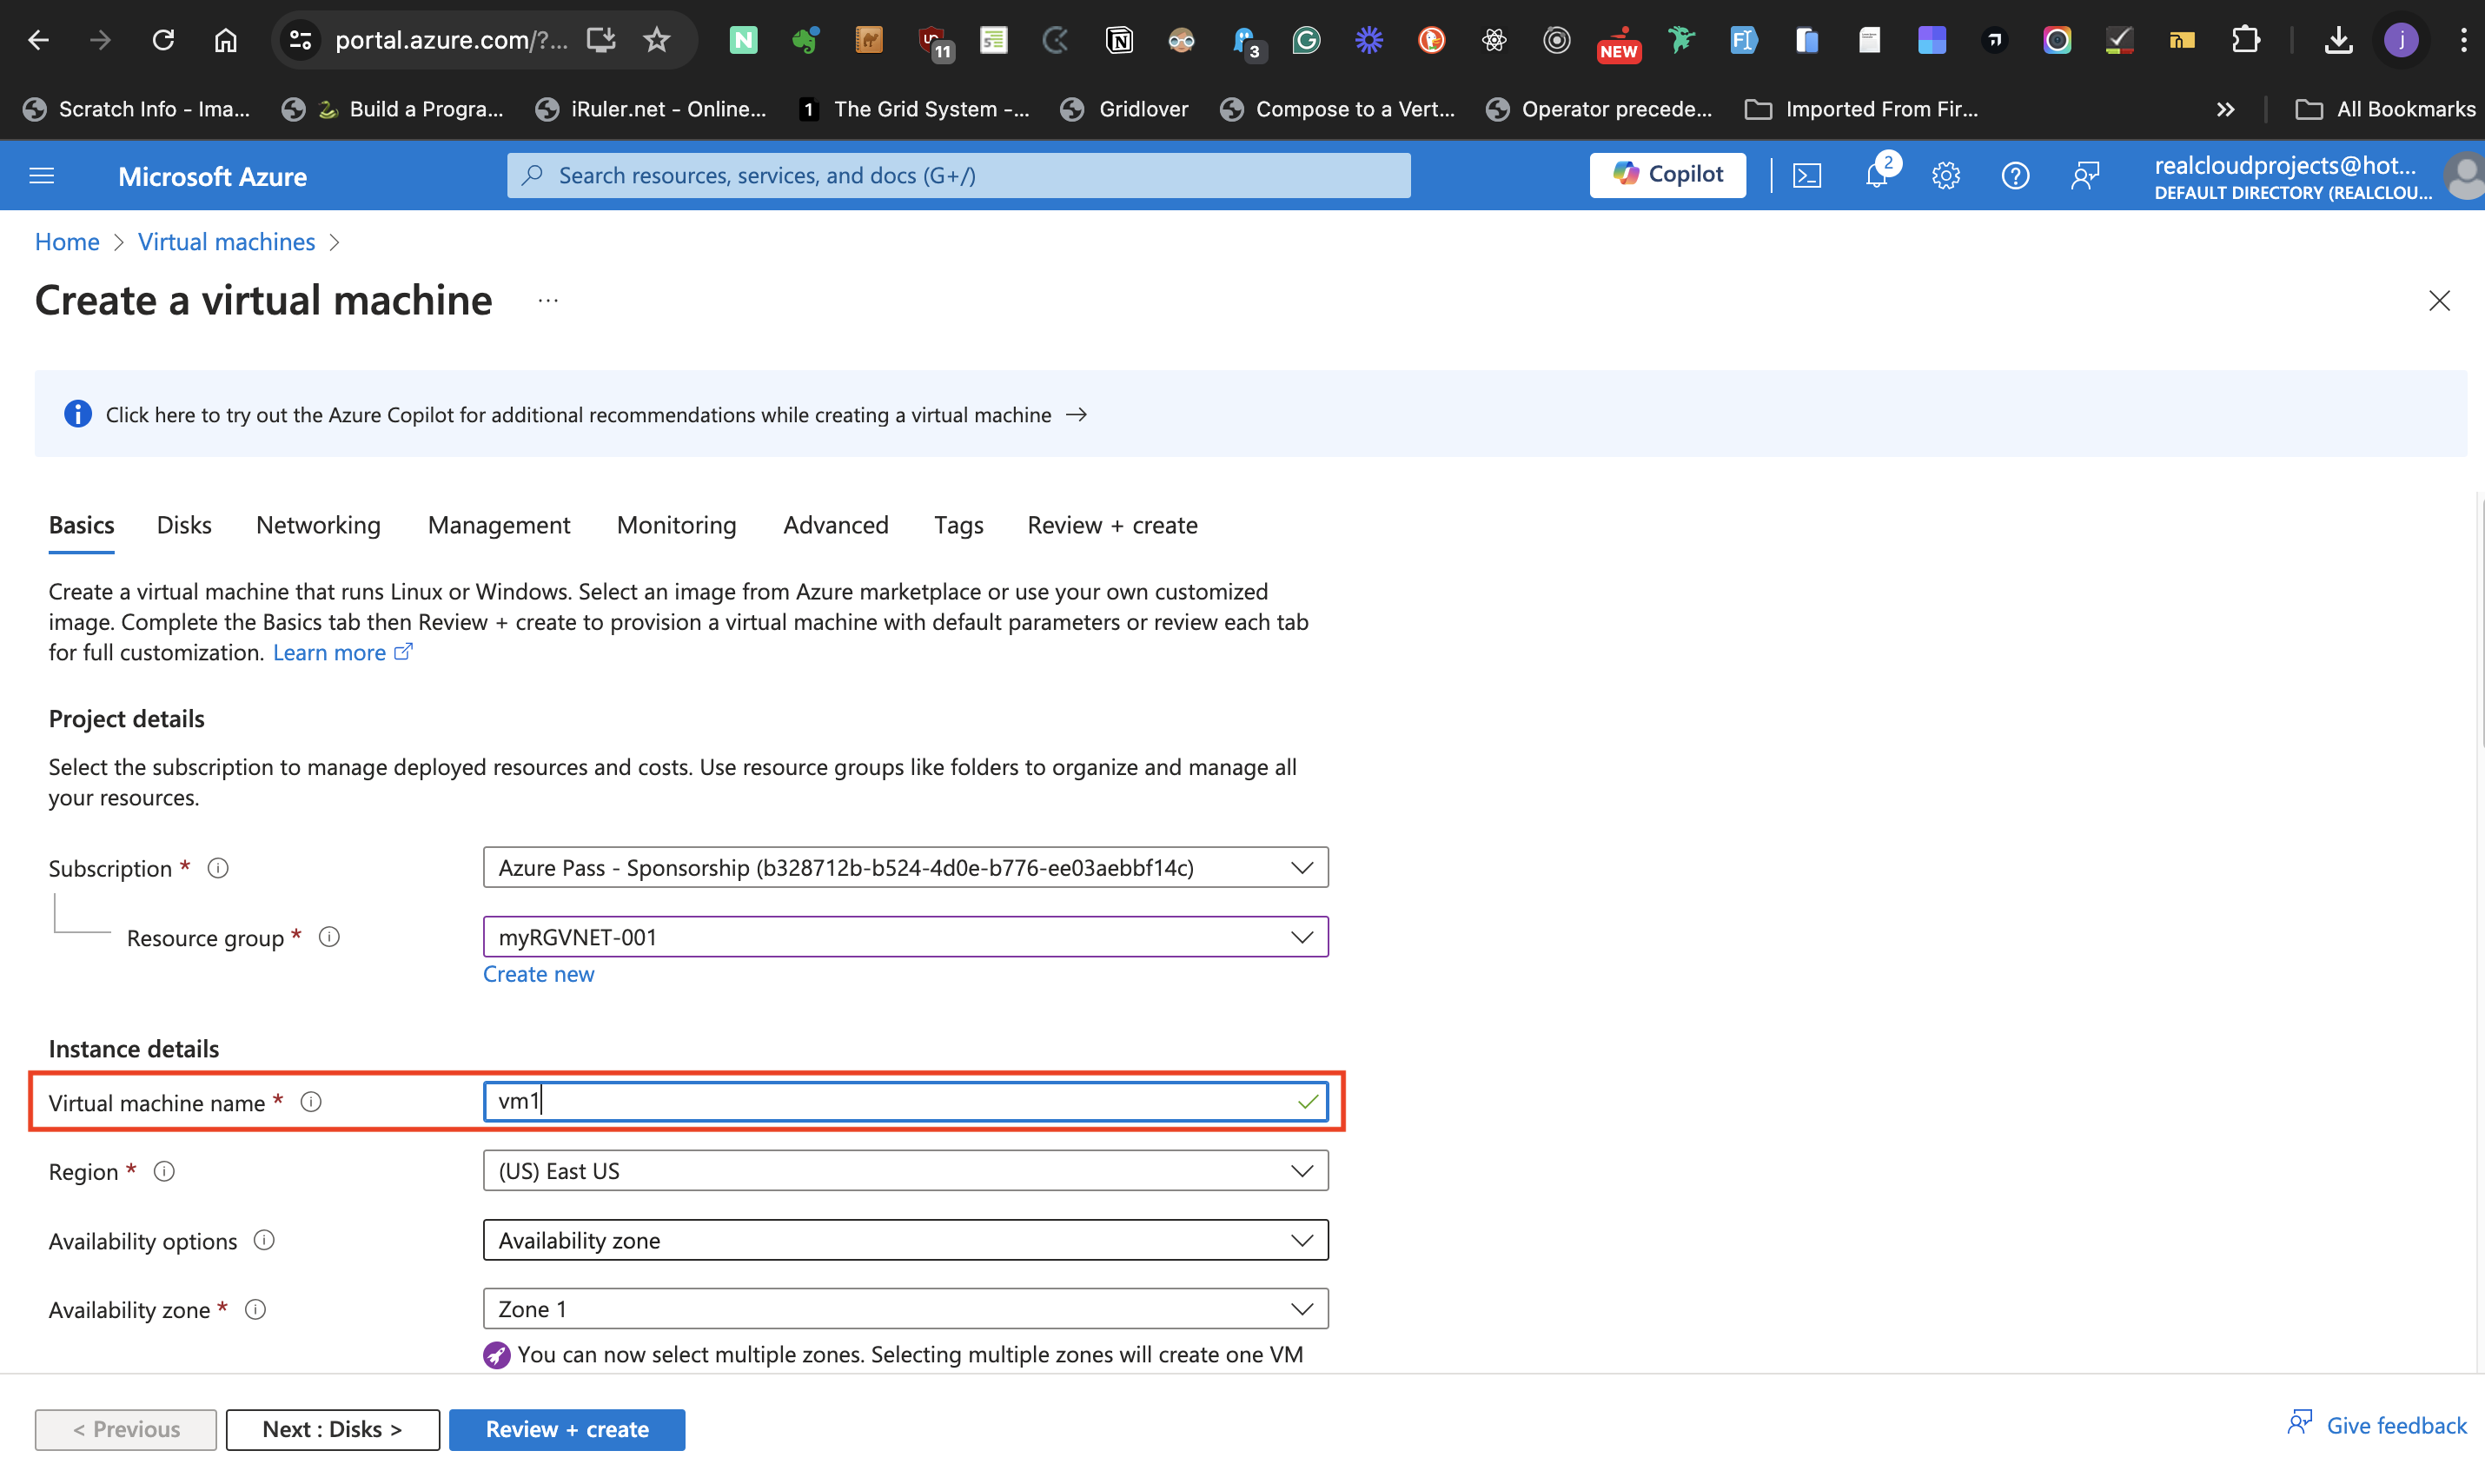Click info icon next to Resource group
2485x1484 pixels.
(x=329, y=937)
